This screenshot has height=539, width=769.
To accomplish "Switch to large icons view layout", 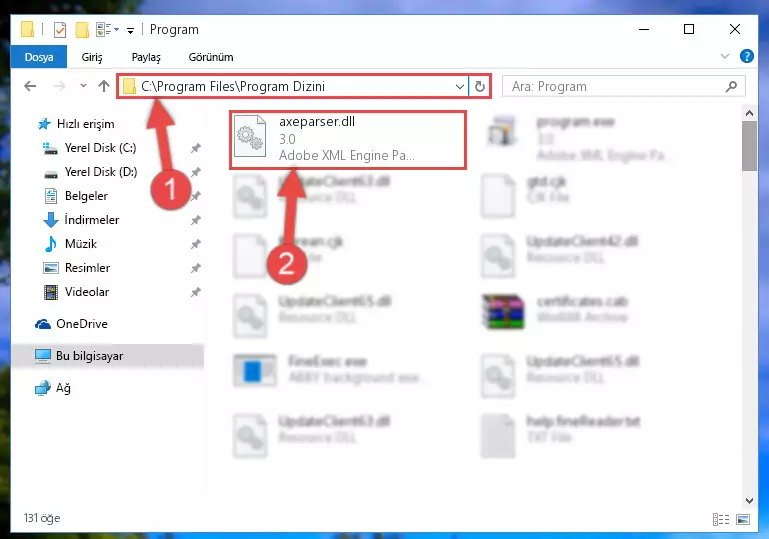I will (x=743, y=519).
